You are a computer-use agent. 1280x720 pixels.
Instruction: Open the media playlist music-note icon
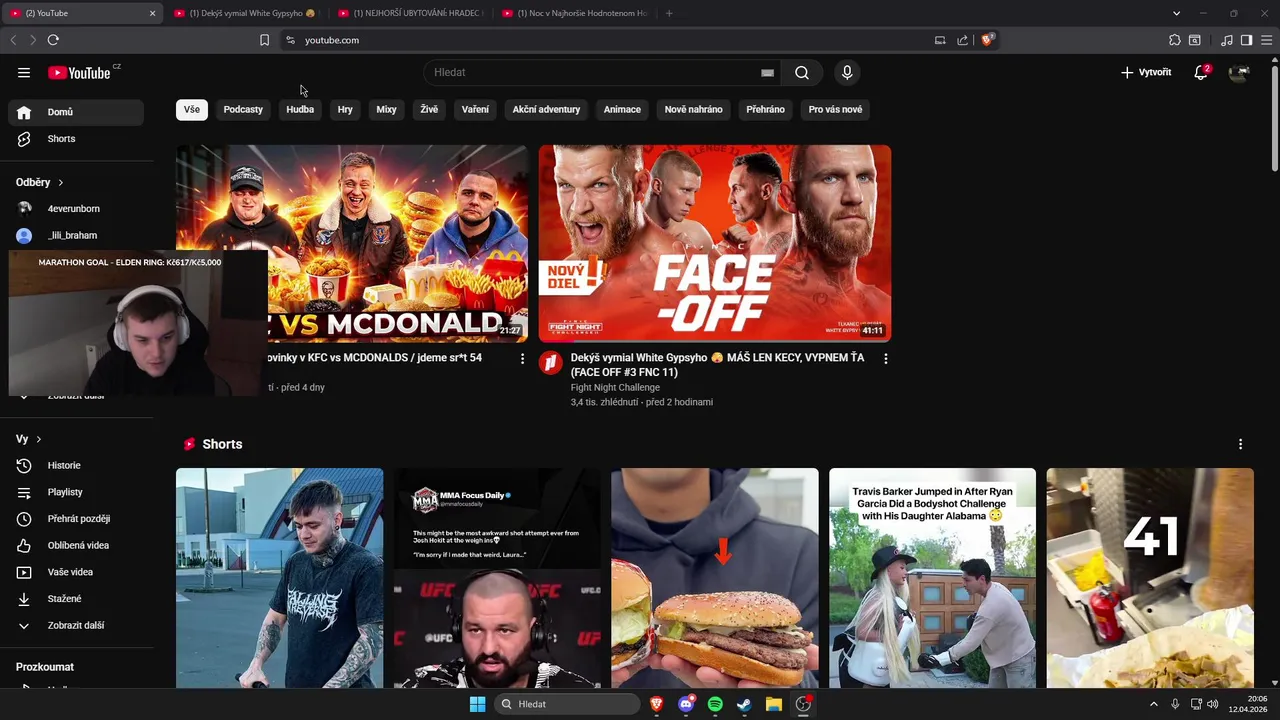point(1227,40)
